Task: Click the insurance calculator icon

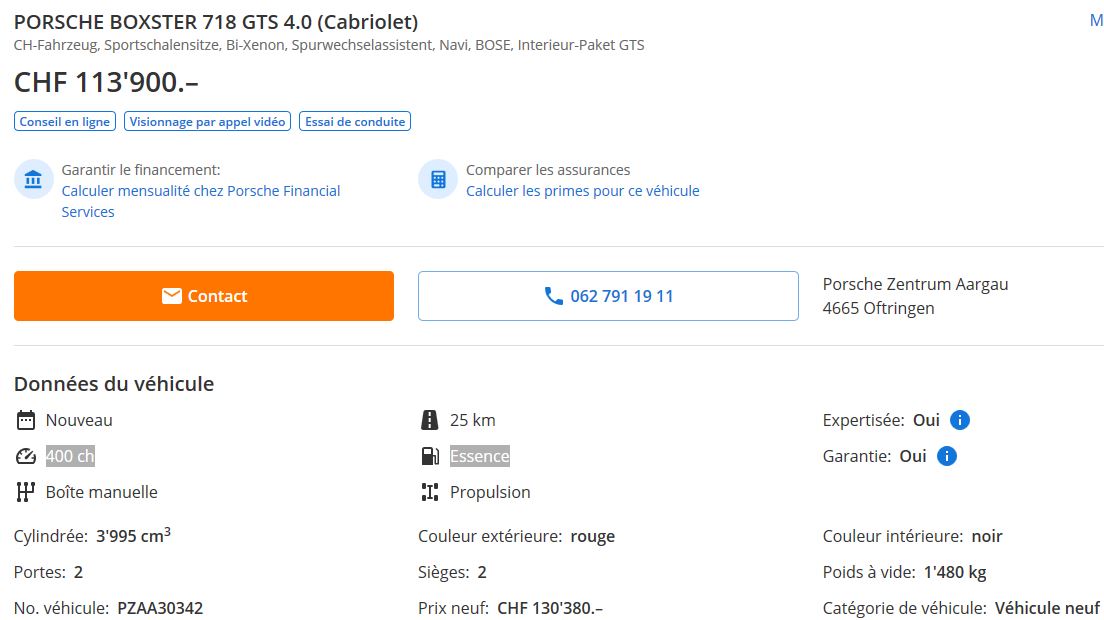Action: click(438, 179)
